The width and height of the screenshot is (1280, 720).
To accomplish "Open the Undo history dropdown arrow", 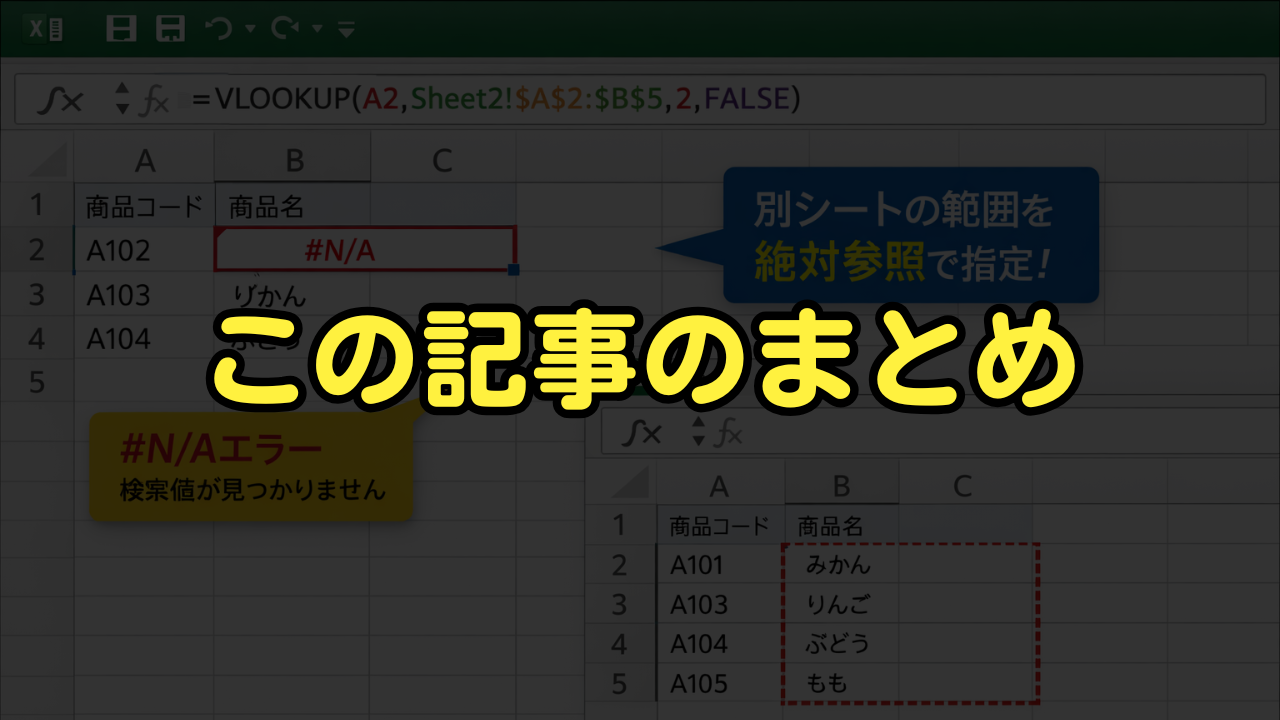I will point(250,30).
